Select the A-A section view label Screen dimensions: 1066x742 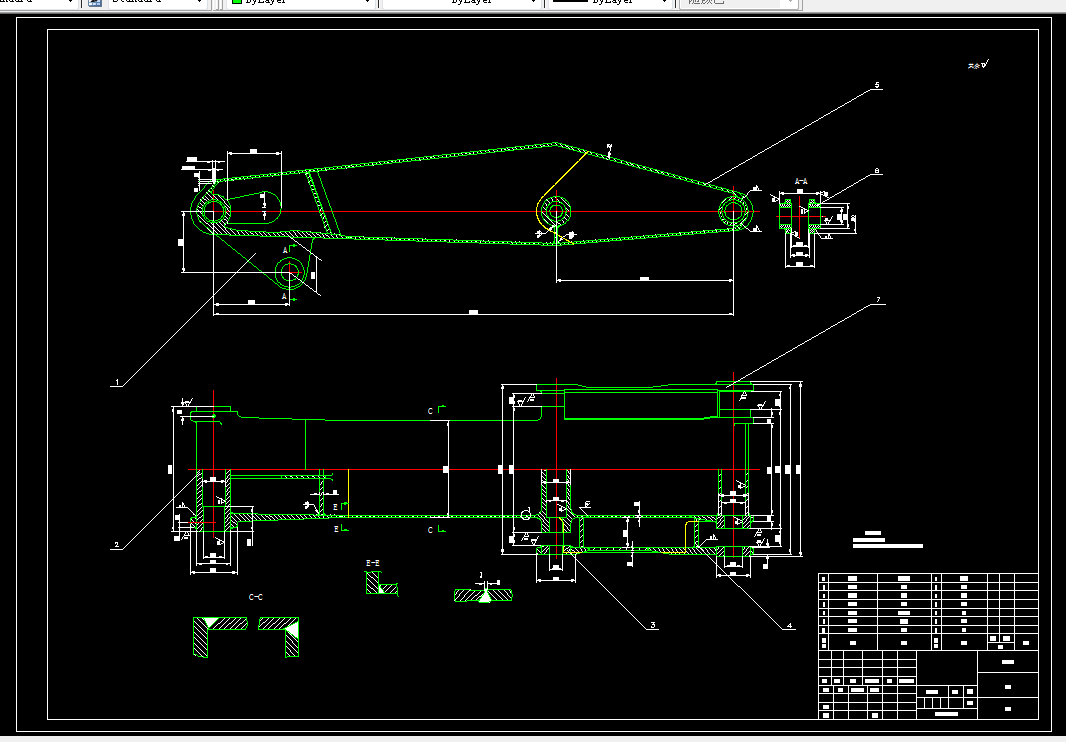(x=801, y=182)
